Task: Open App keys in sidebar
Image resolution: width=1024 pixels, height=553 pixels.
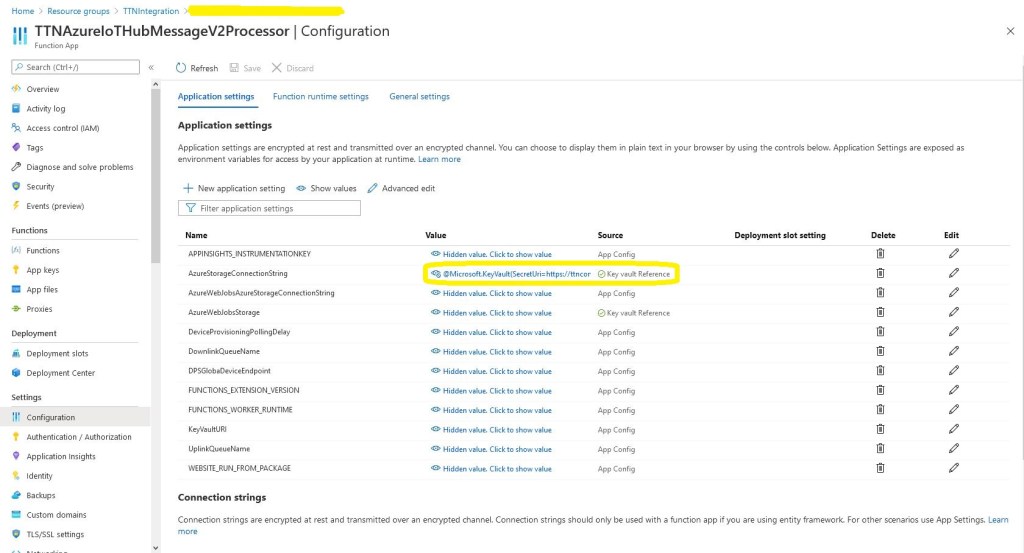Action: click(42, 270)
